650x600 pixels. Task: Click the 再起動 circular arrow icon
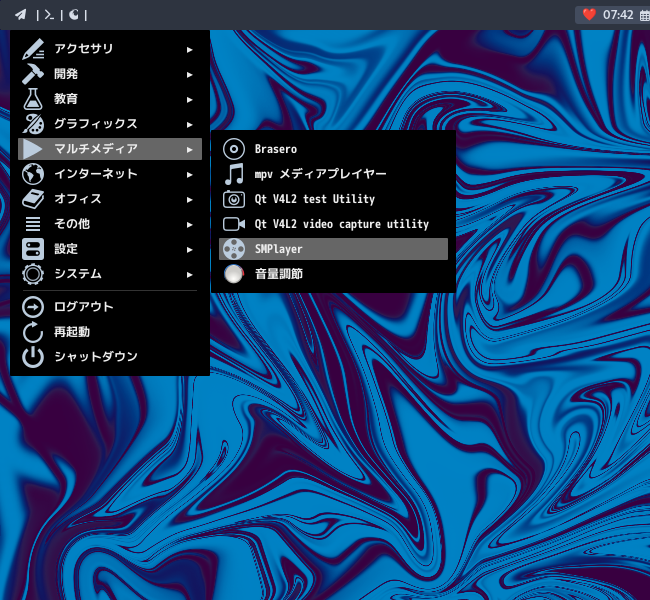coord(33,332)
